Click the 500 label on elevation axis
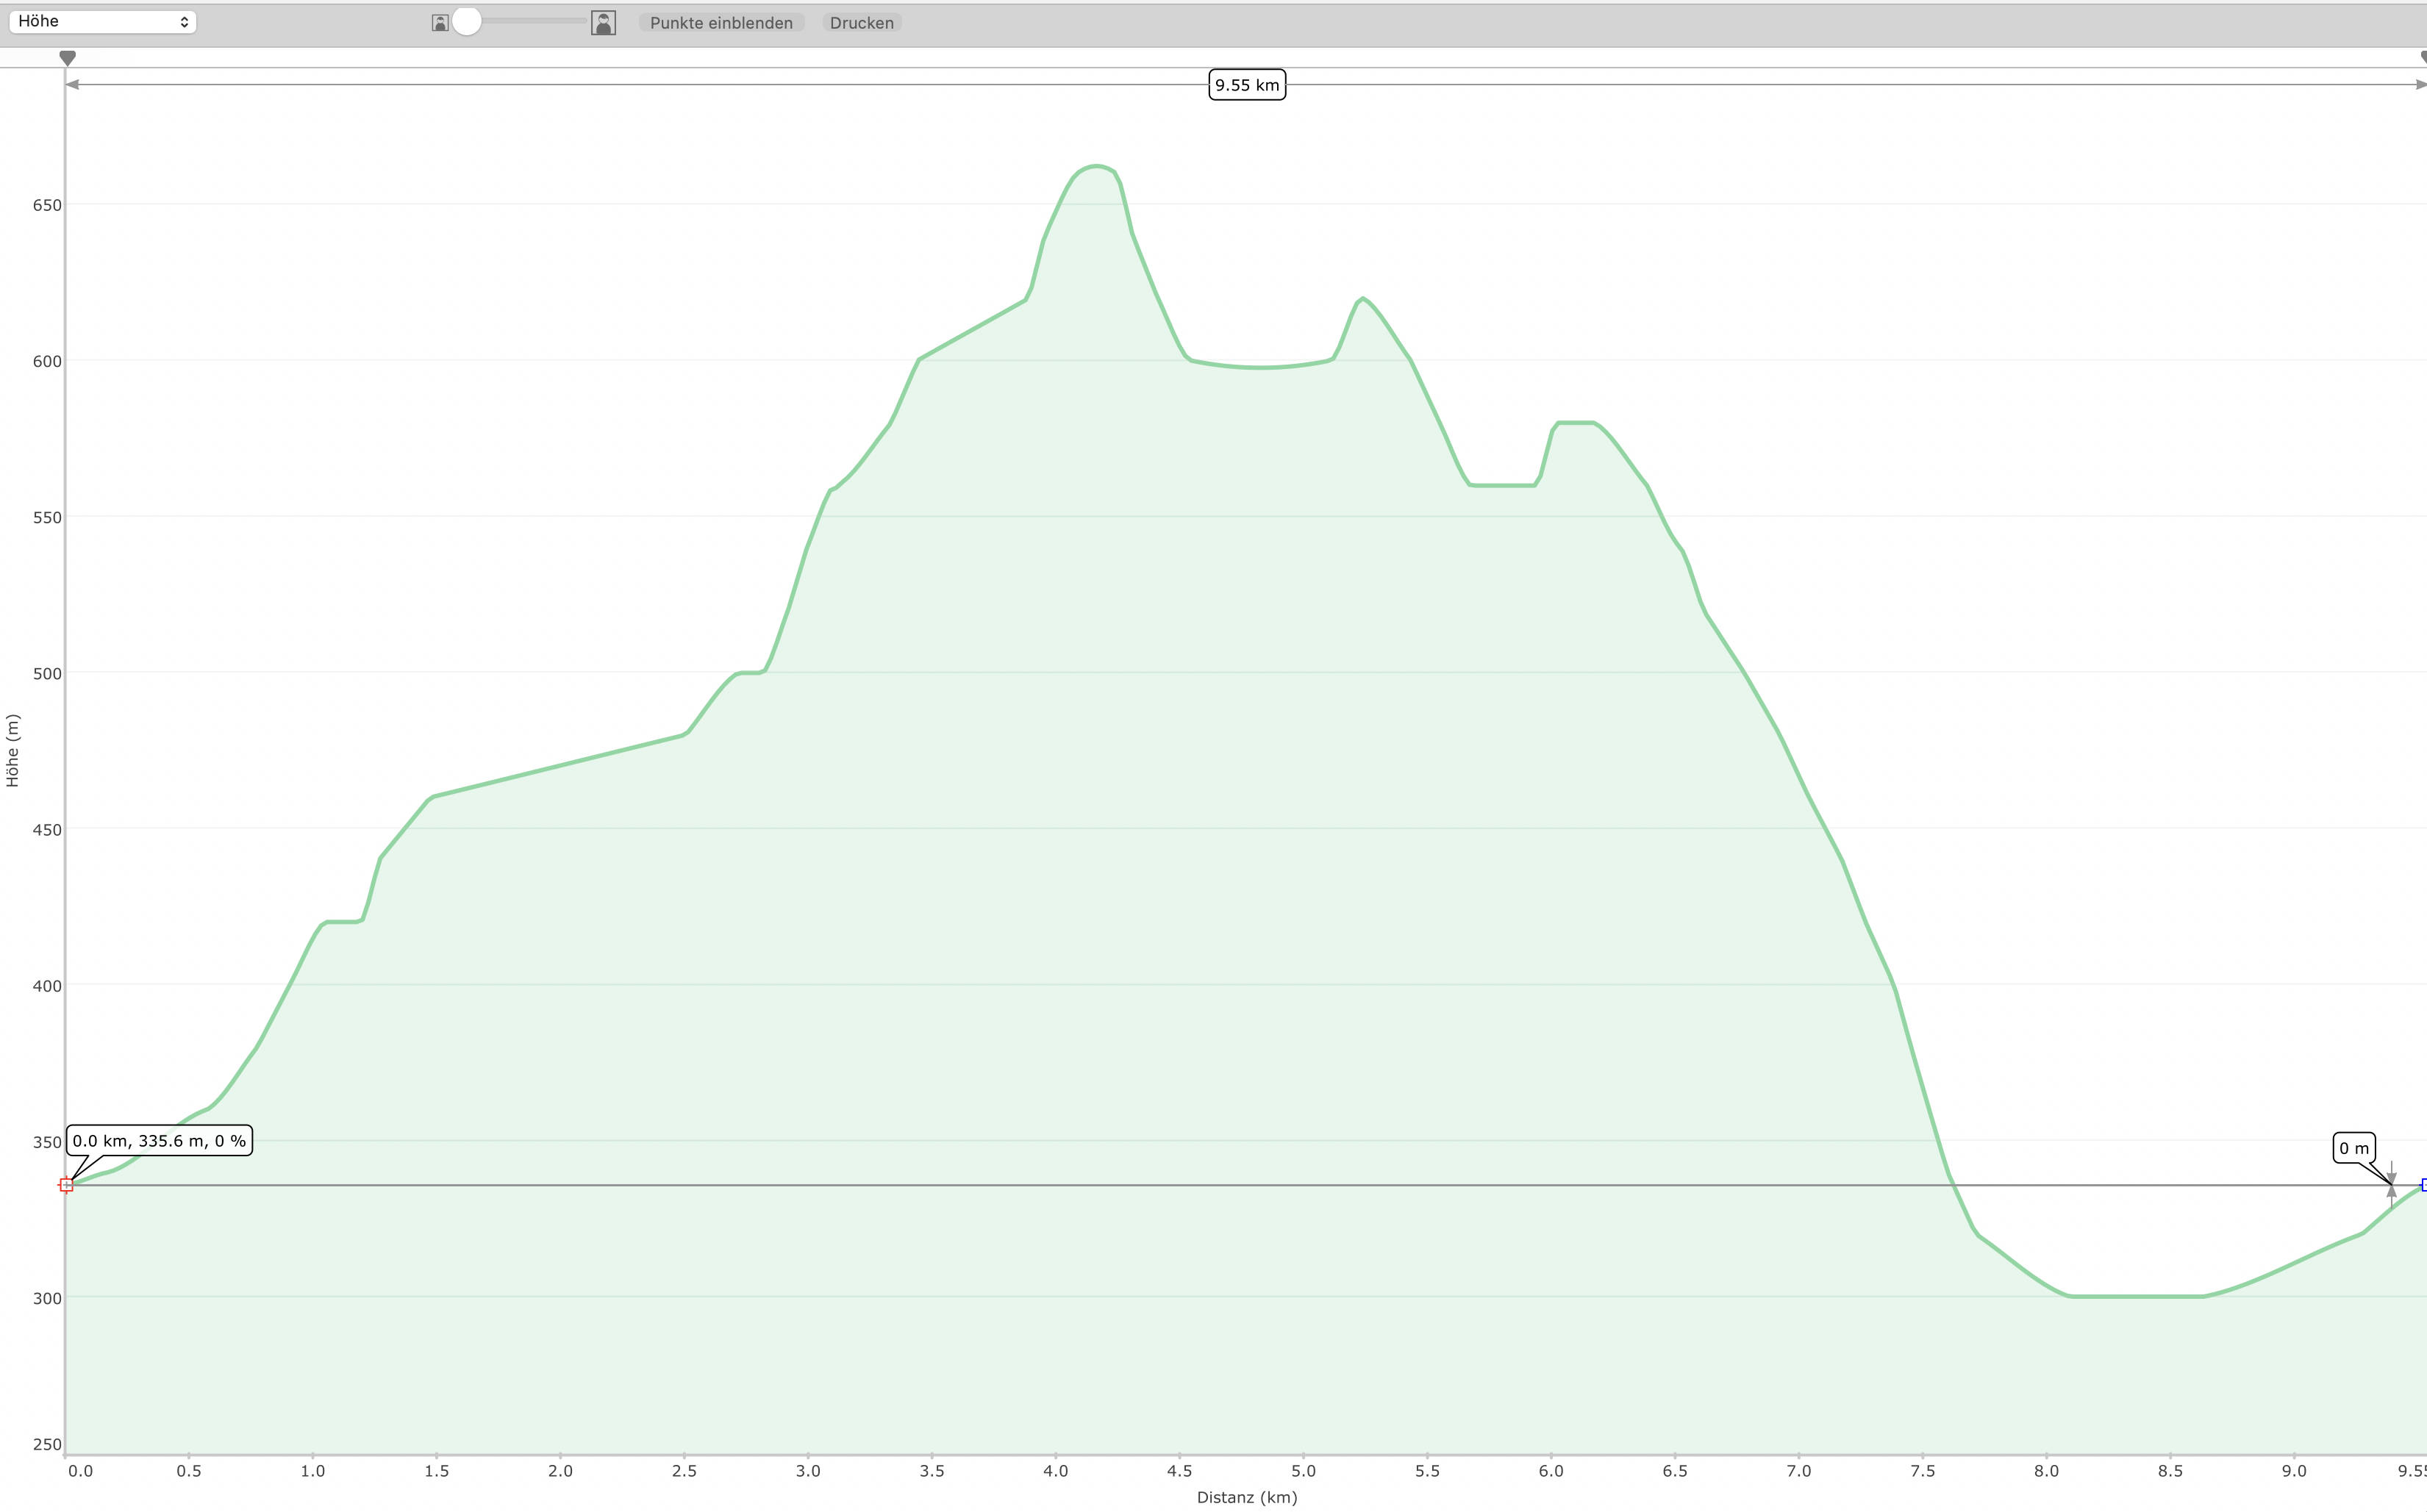The image size is (2427, 1512). [x=47, y=673]
